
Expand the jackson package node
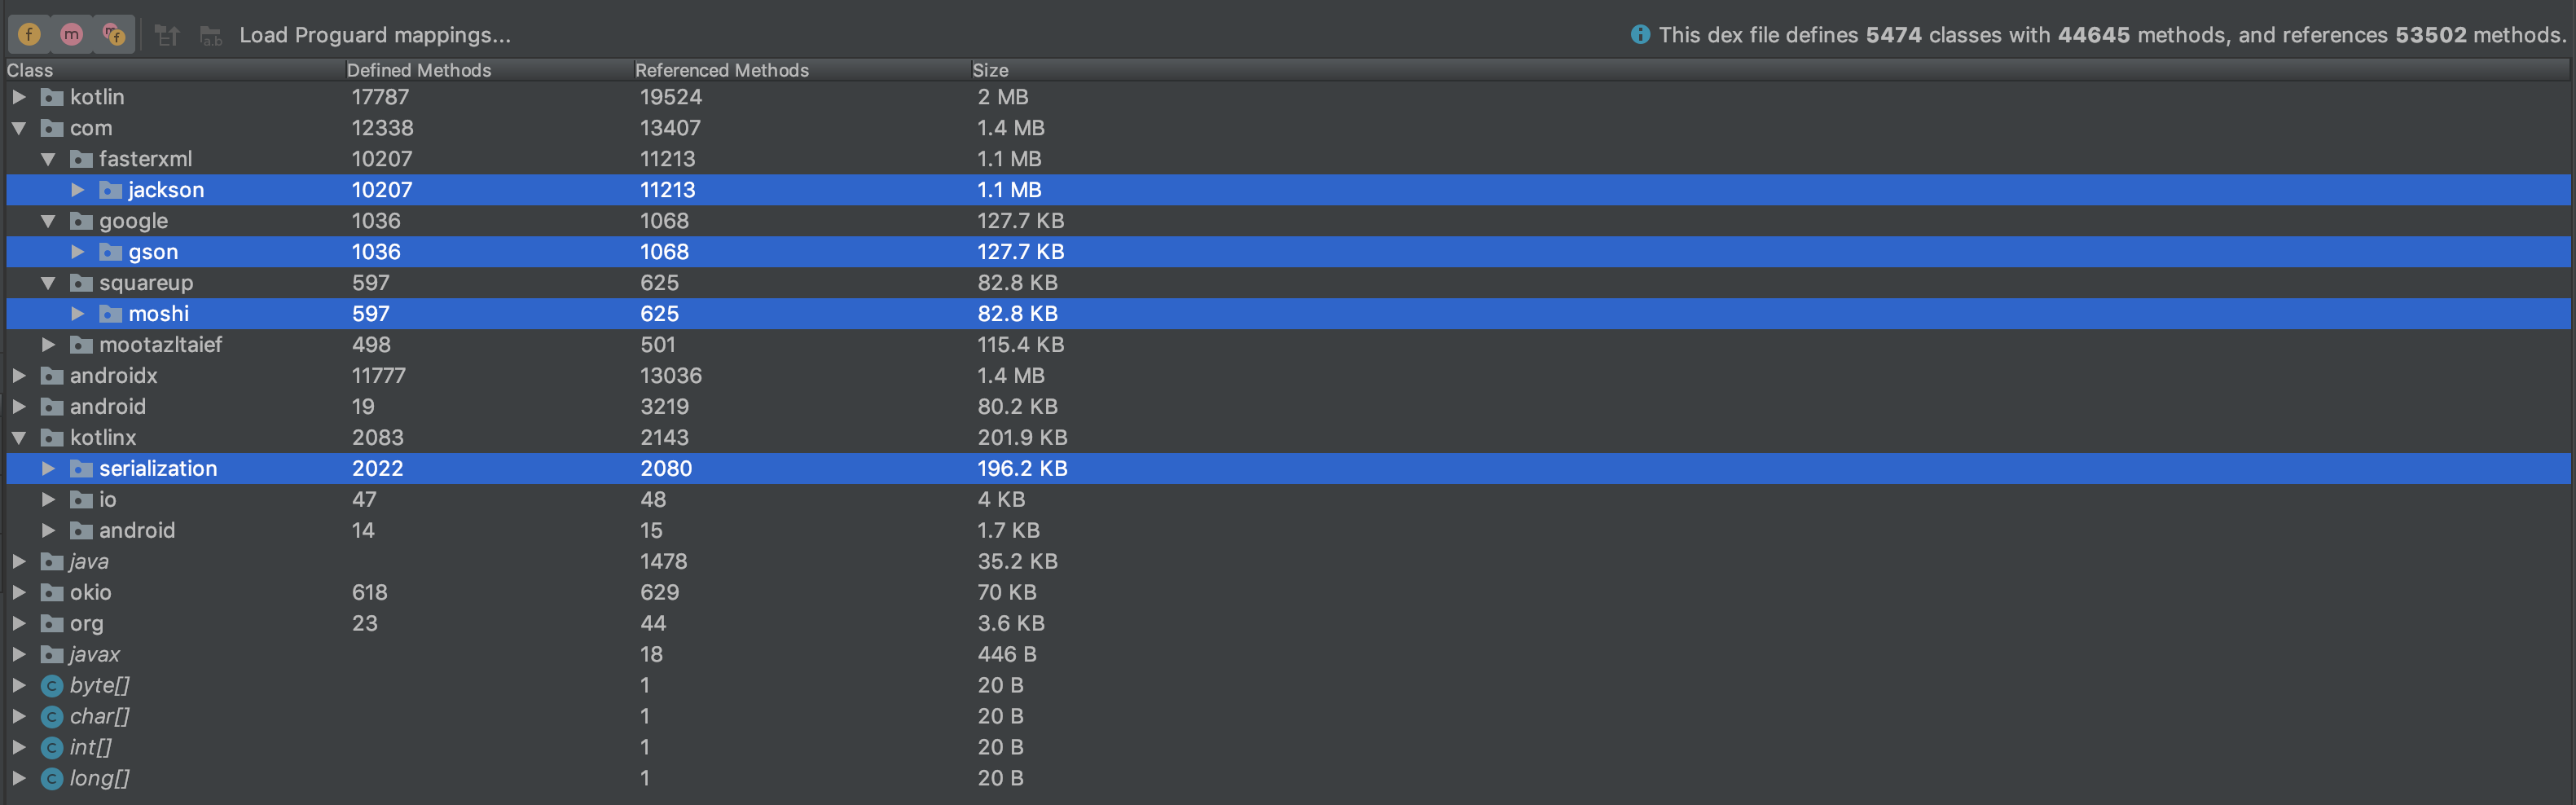[x=77, y=190]
